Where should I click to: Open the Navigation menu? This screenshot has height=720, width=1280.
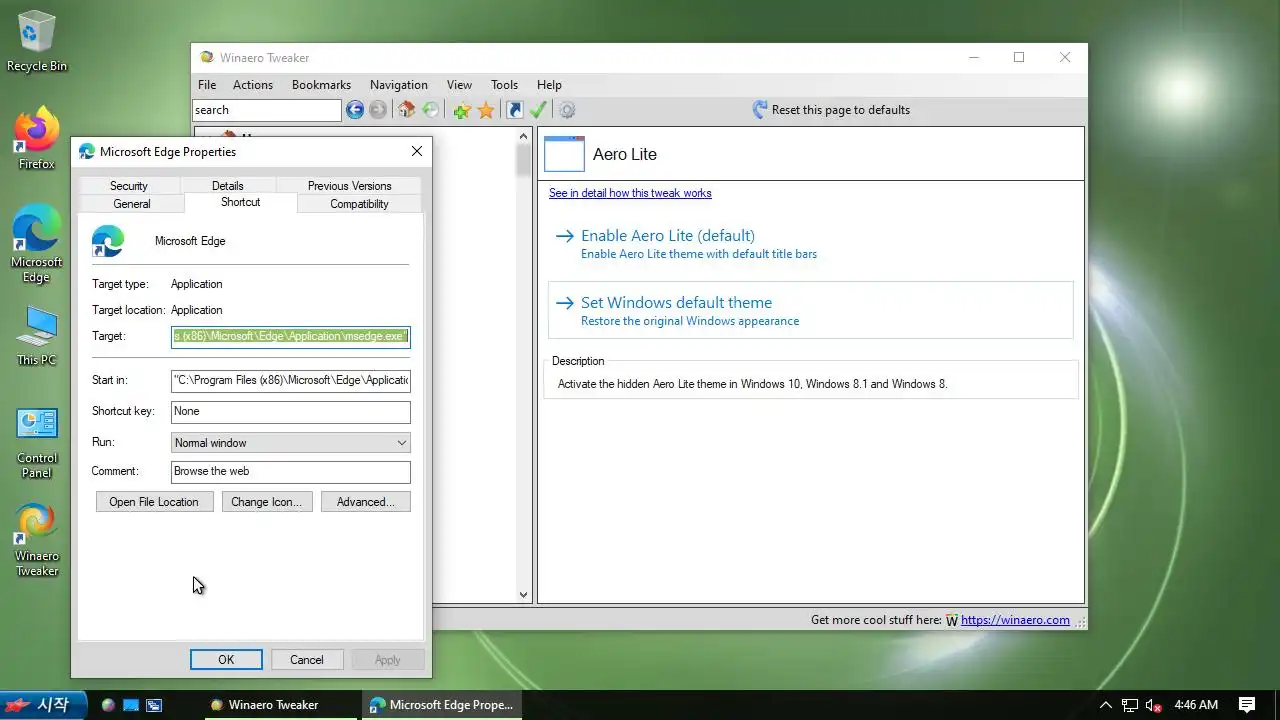pos(399,85)
